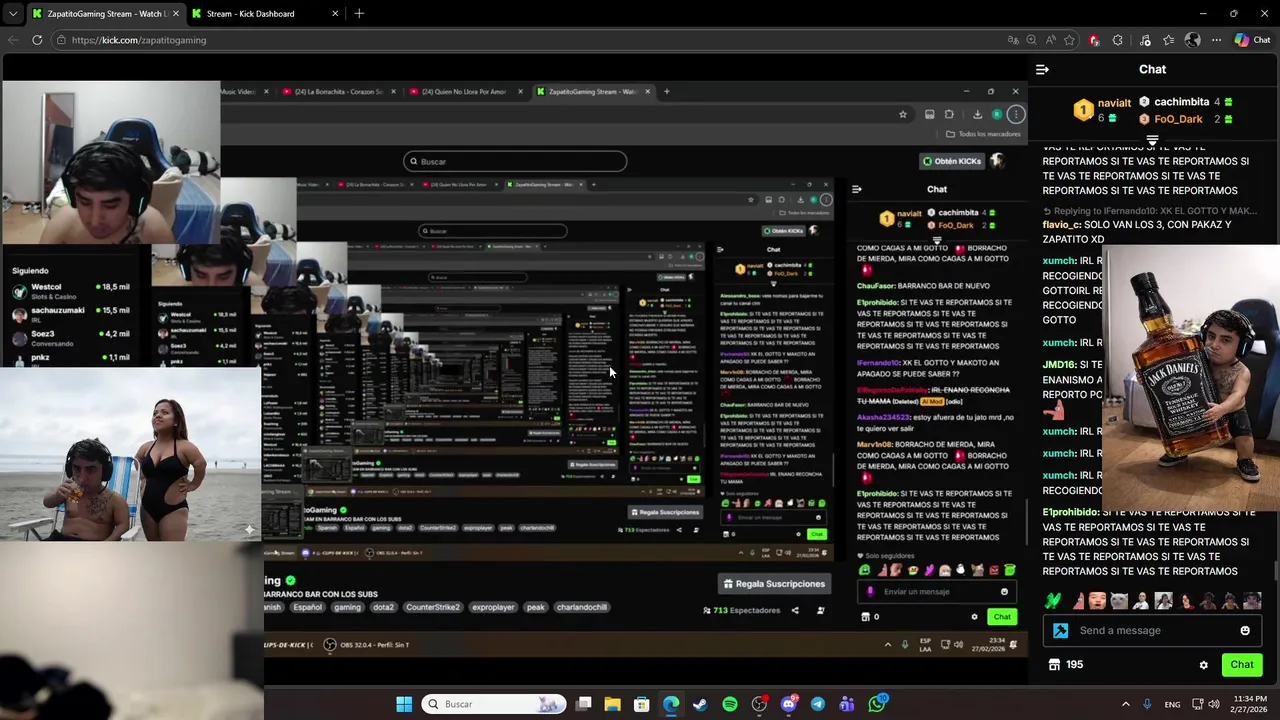Open Telegram from the taskbar
Image resolution: width=1280 pixels, height=720 pixels.
(x=818, y=704)
